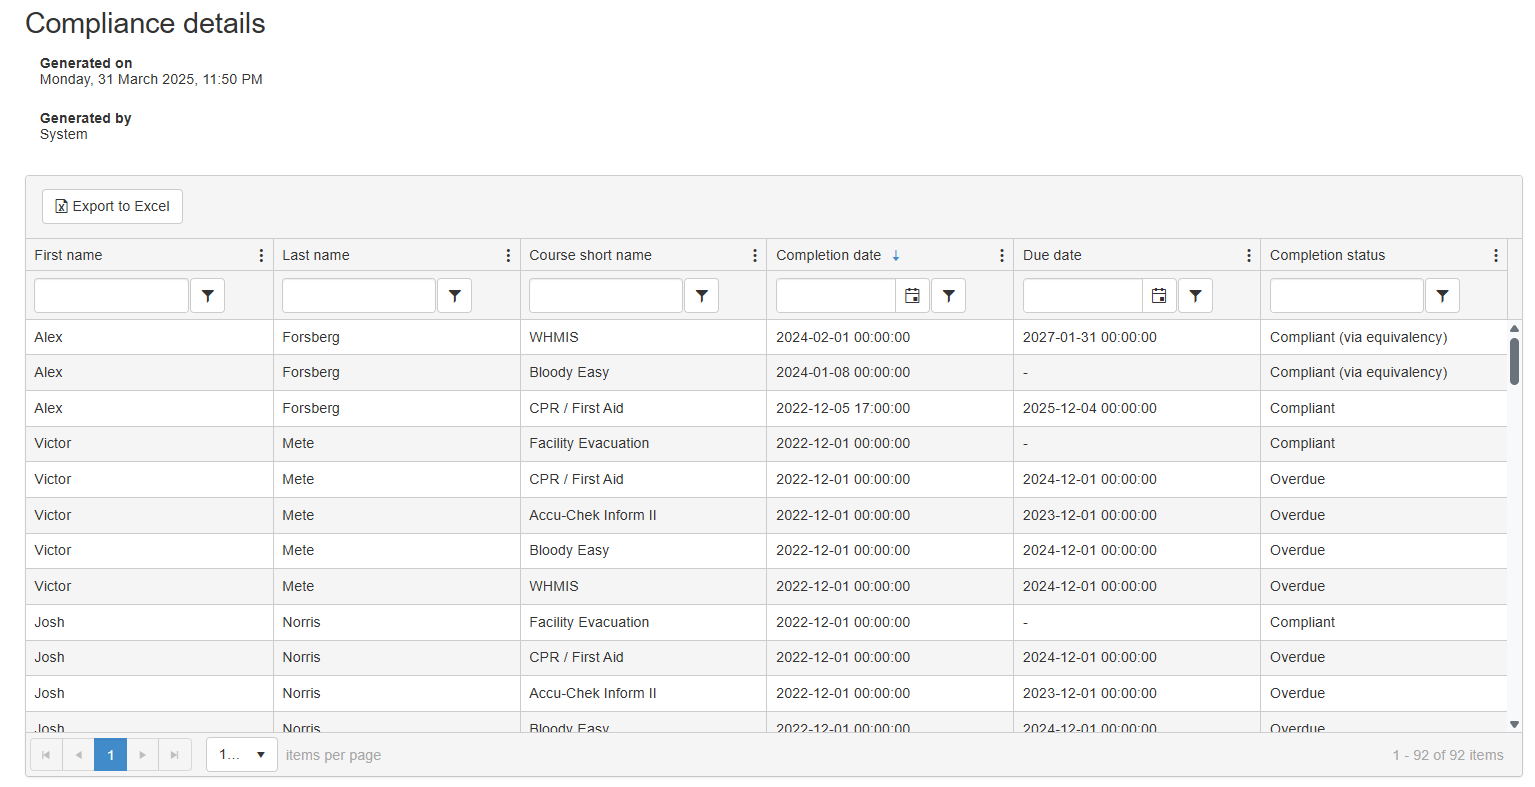
Task: Click the Last name filter text field
Action: [x=359, y=296]
